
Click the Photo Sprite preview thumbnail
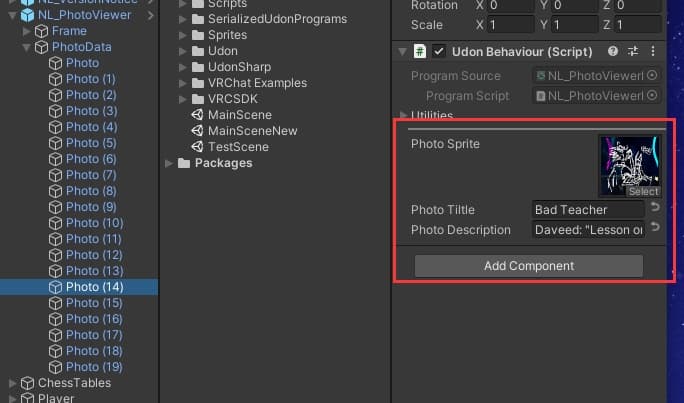(629, 166)
